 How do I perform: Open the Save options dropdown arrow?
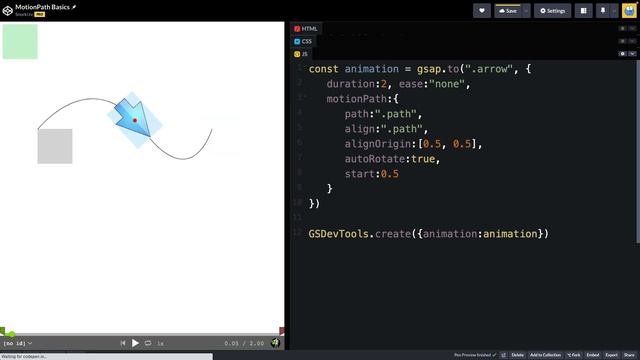526,11
